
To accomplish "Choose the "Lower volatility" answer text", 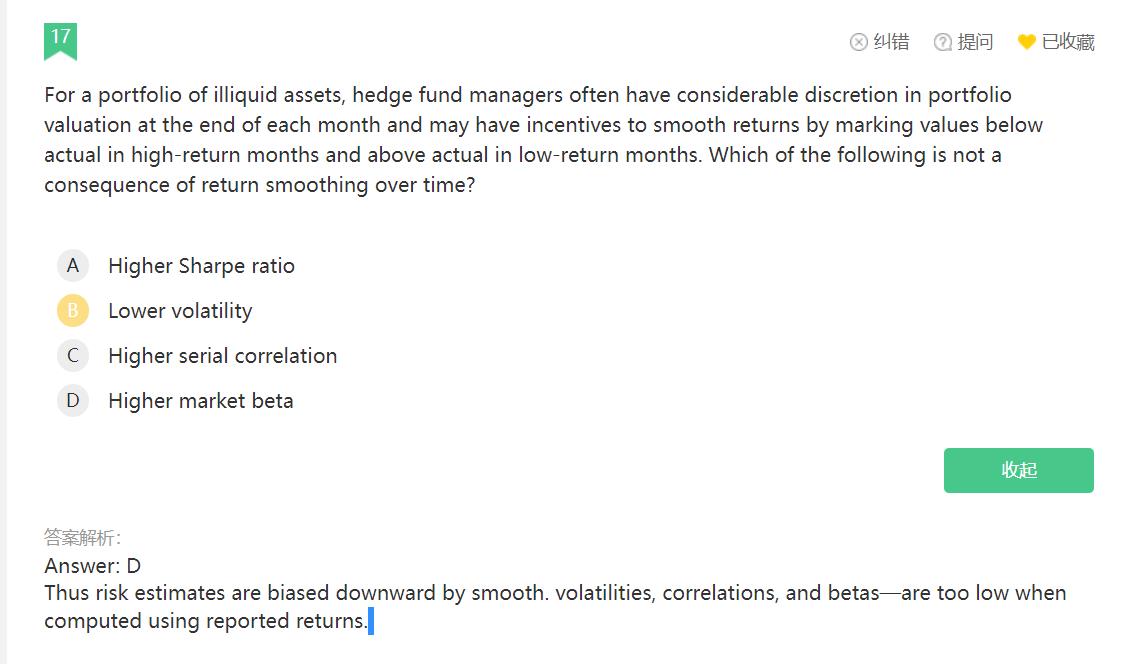I will pyautogui.click(x=180, y=311).
